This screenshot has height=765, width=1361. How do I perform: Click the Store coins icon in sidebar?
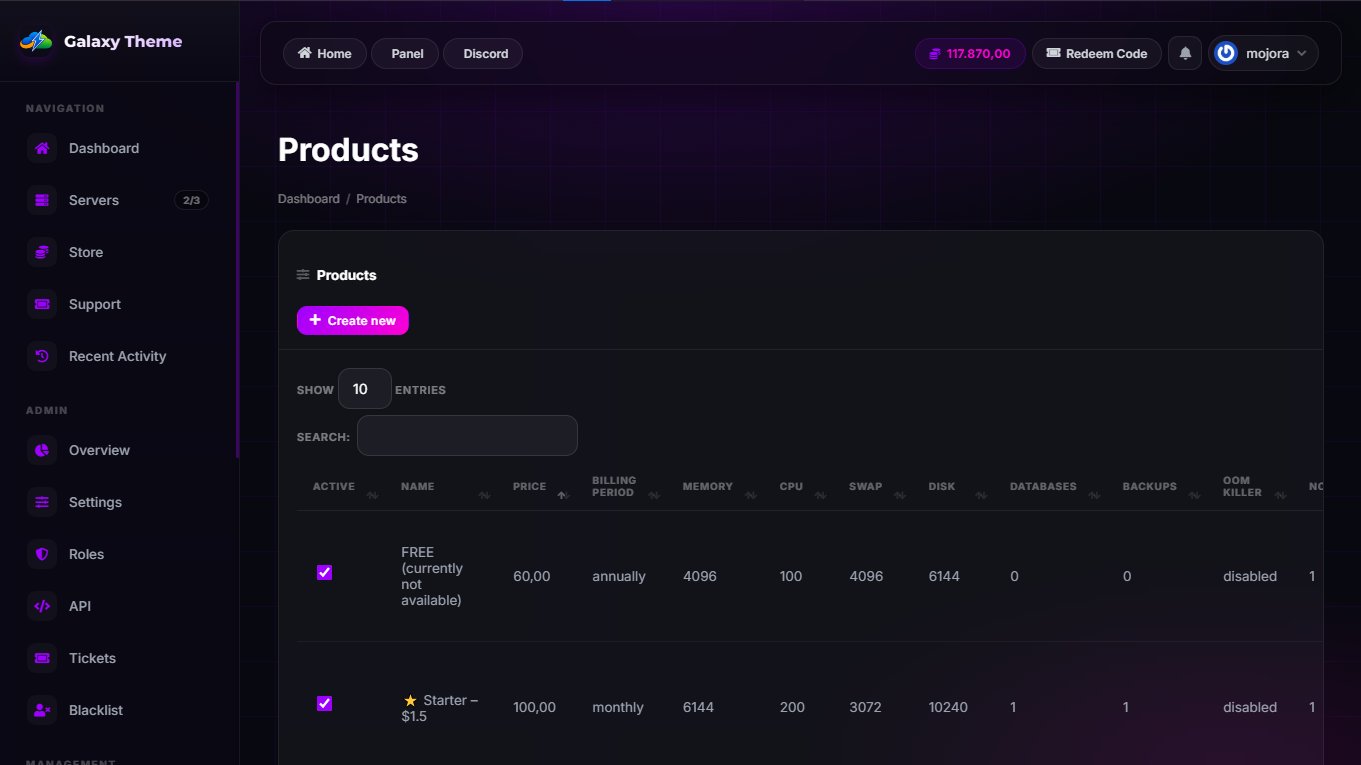point(42,253)
